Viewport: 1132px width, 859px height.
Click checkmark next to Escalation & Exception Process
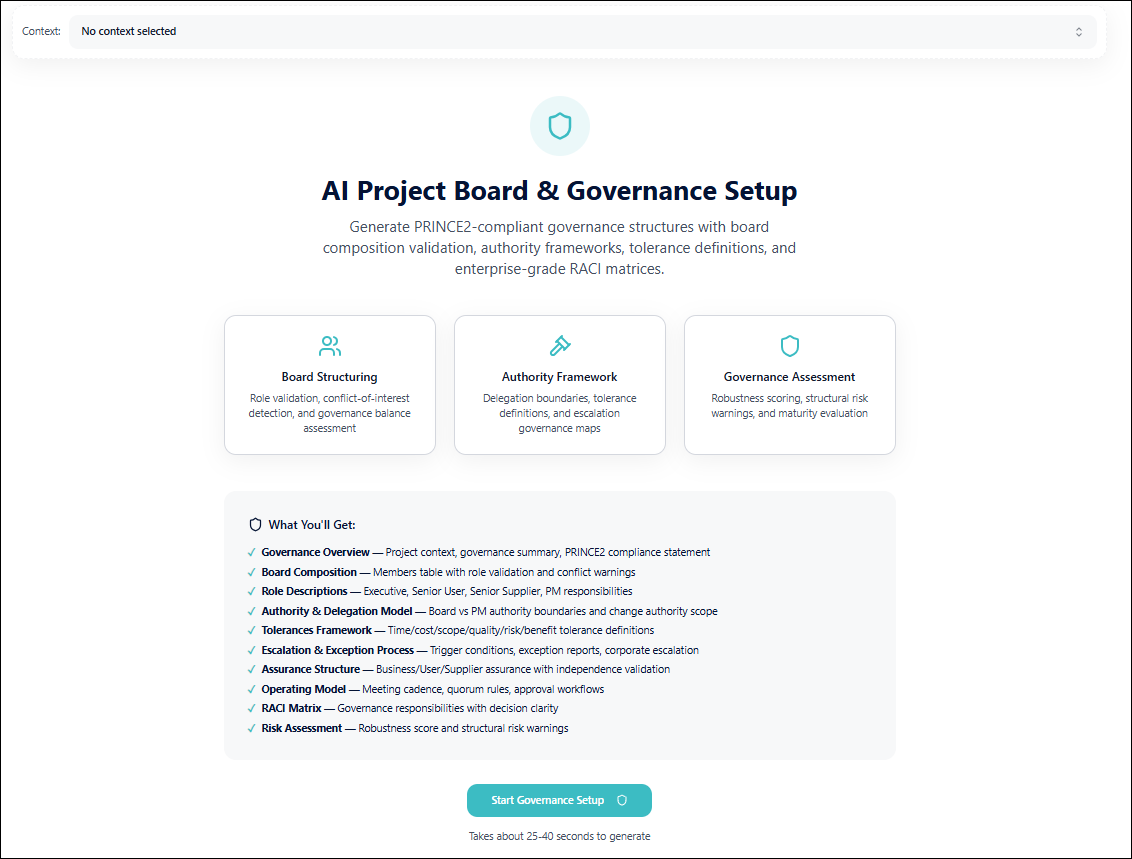251,650
